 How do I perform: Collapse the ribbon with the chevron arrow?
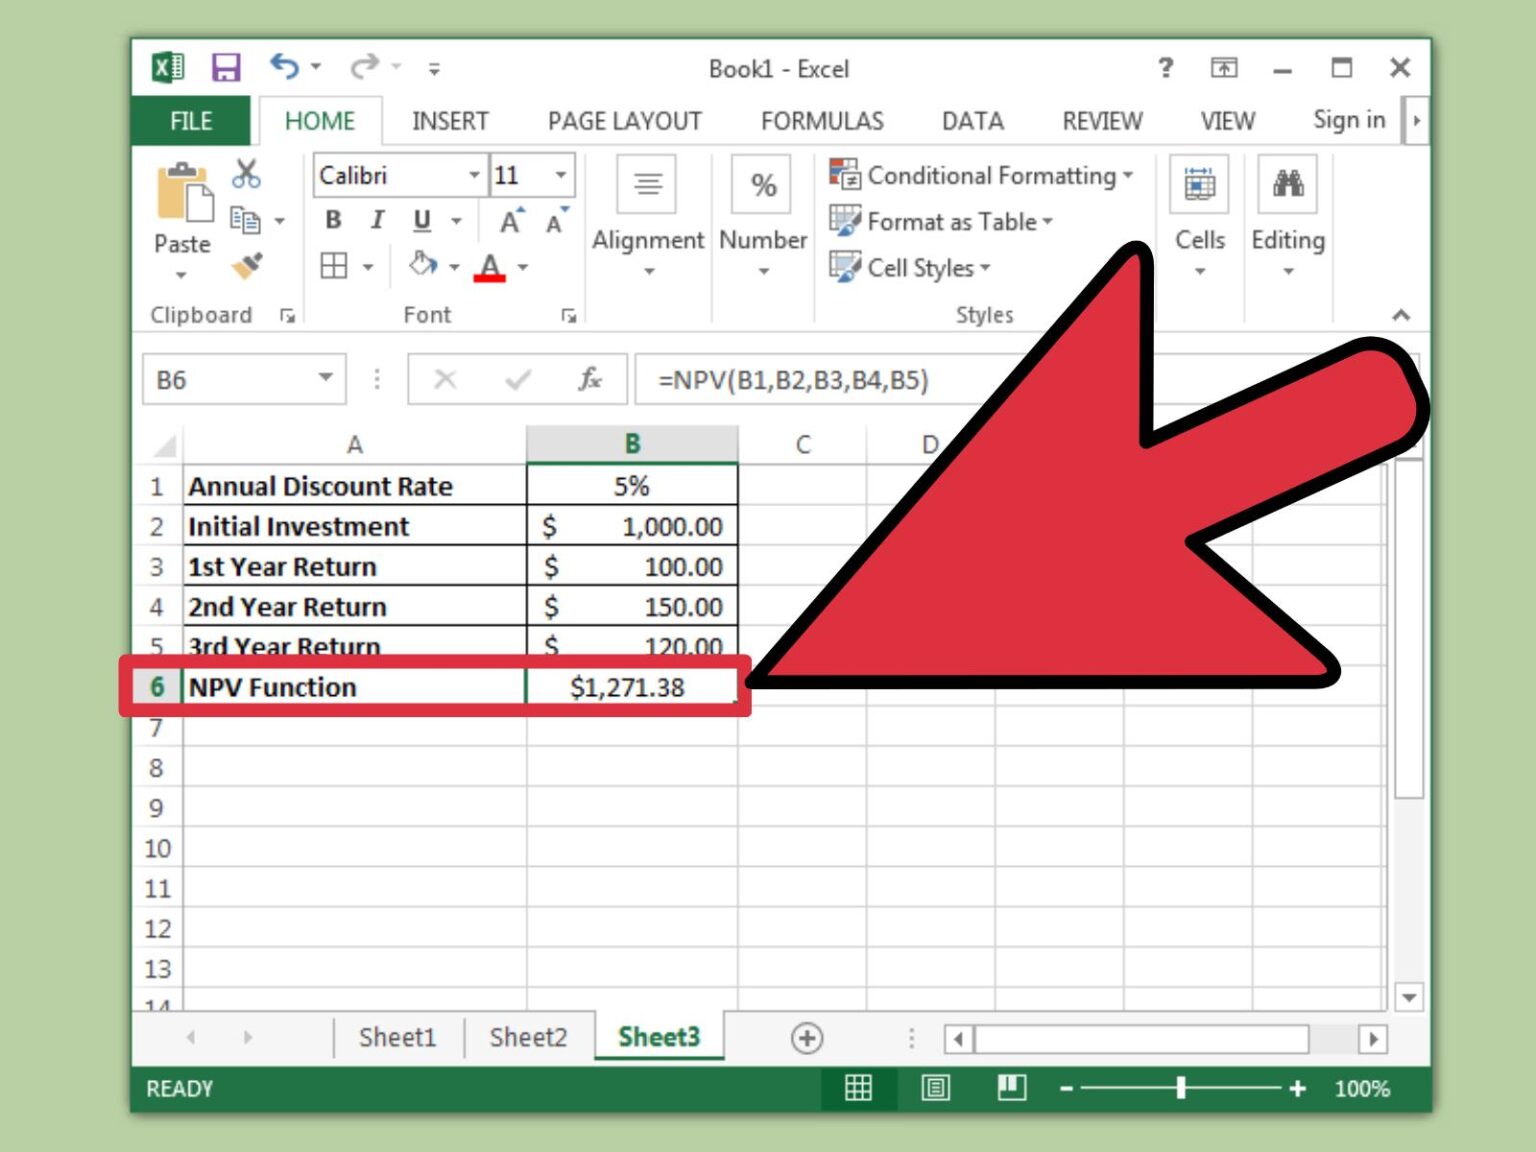[x=1402, y=315]
